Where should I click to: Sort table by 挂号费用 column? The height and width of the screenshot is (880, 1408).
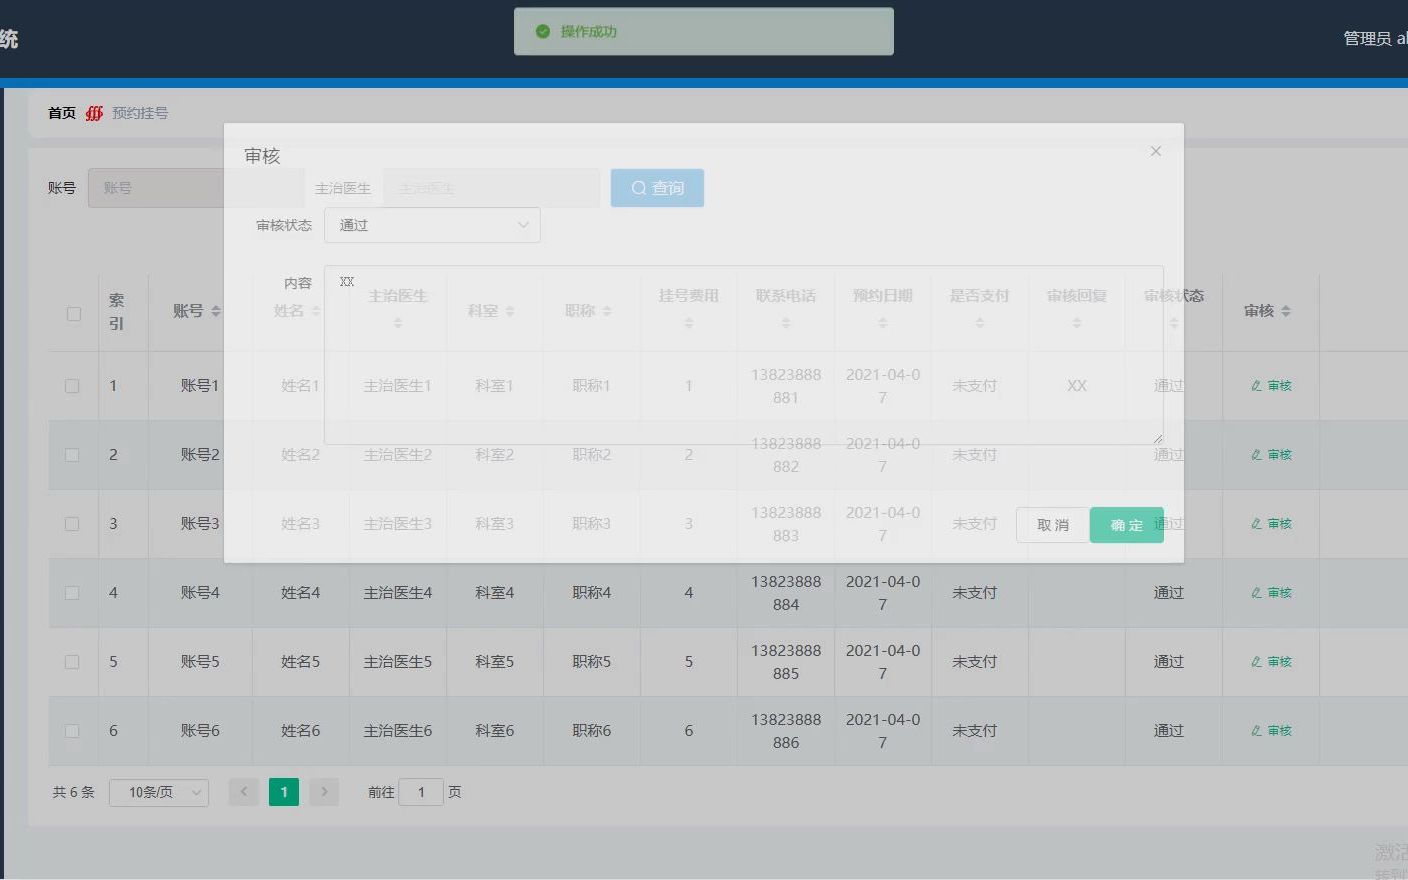[689, 324]
